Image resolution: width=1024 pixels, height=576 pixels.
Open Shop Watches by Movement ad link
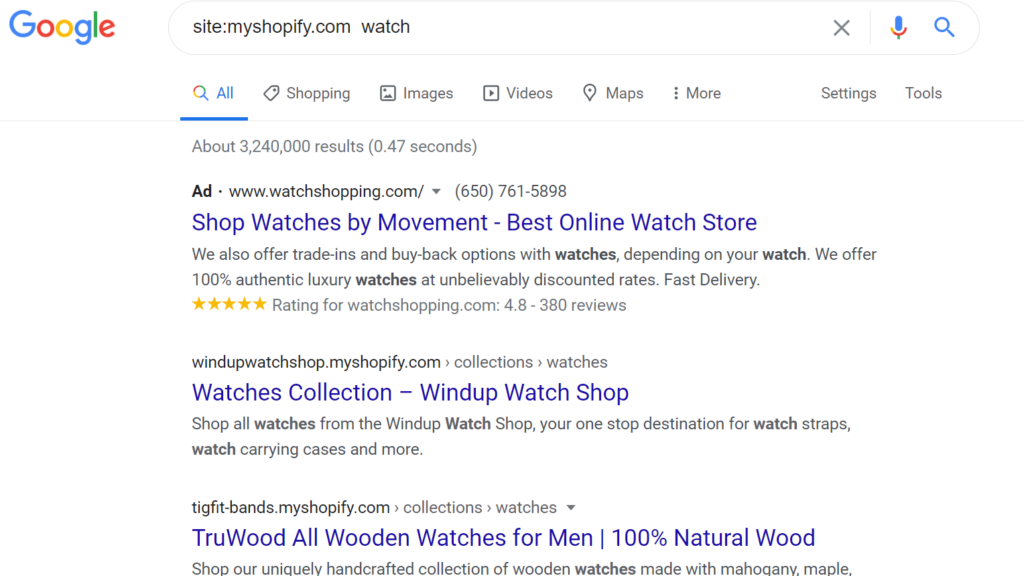click(x=474, y=222)
